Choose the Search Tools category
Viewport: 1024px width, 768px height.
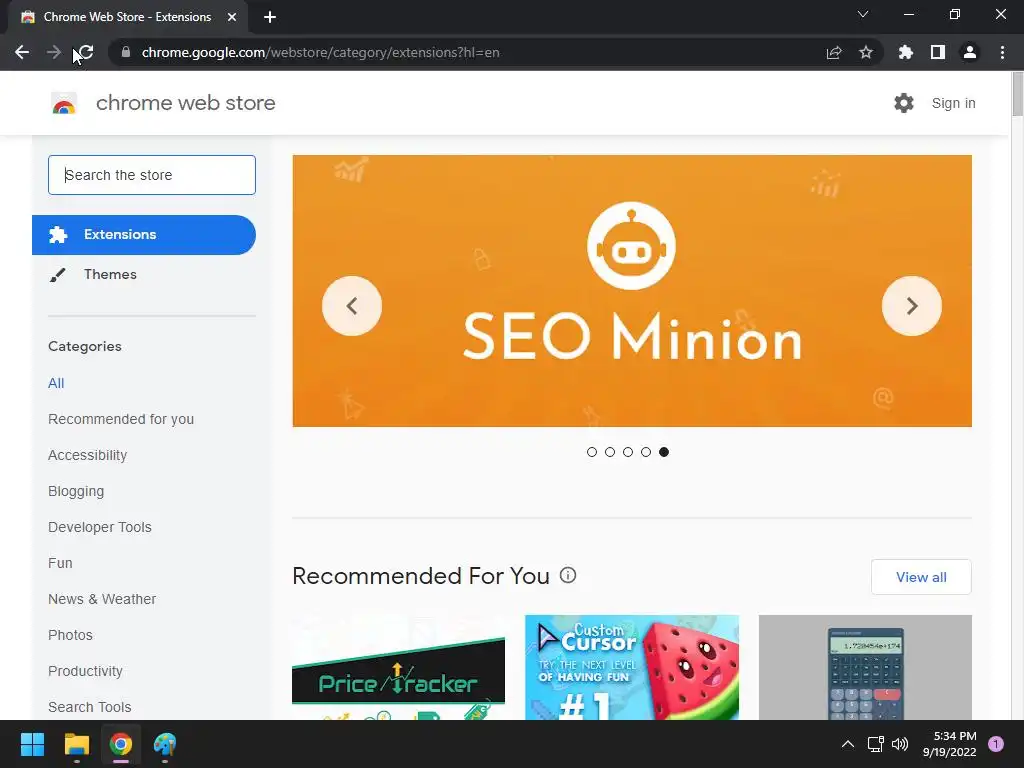tap(89, 707)
